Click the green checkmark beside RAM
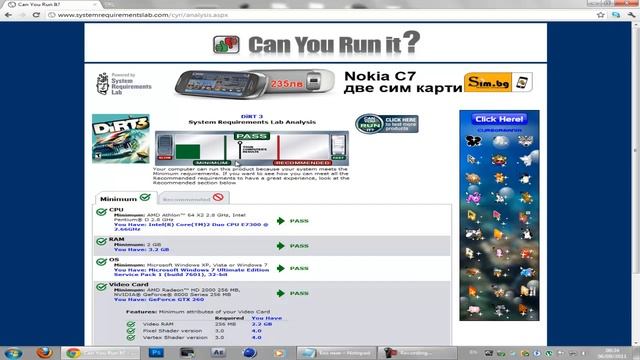 [x=101, y=241]
